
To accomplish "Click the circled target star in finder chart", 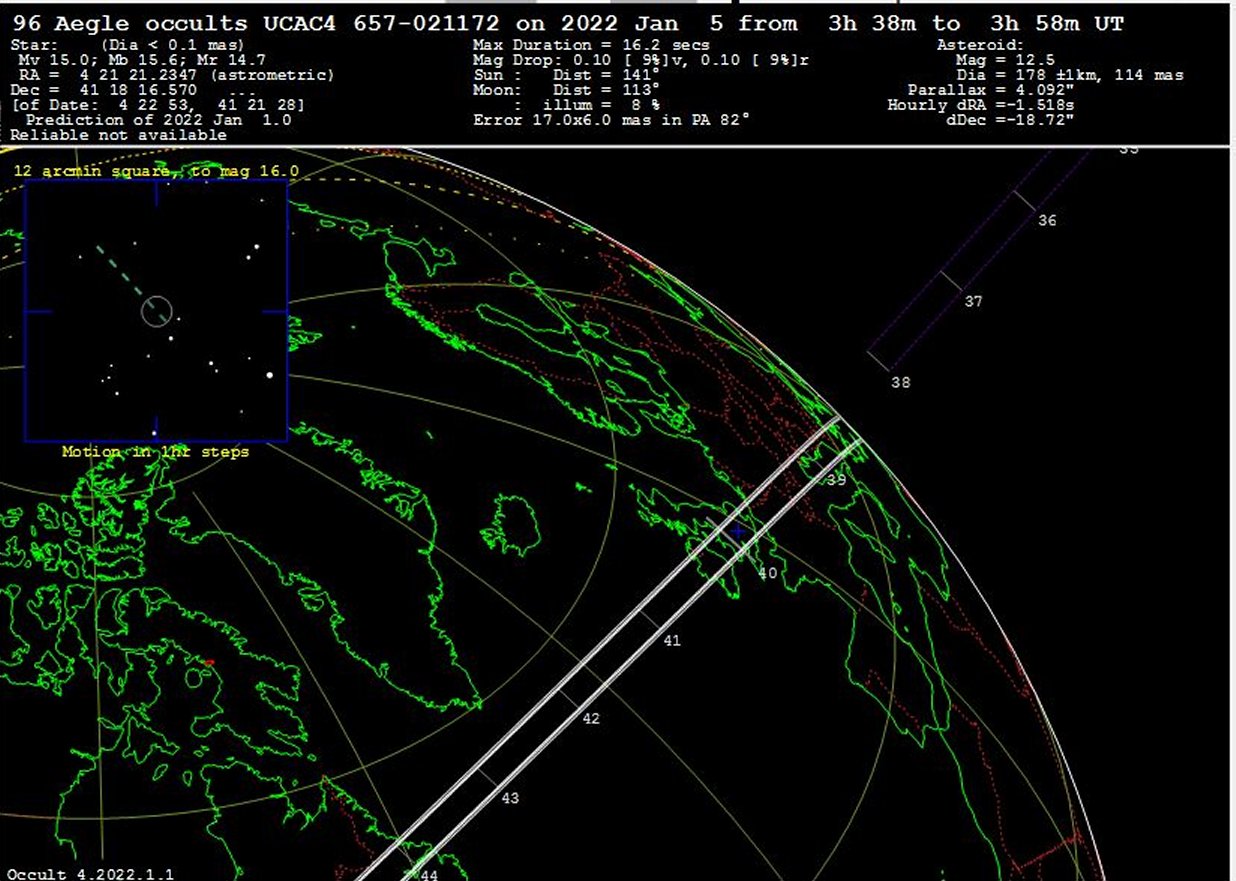I will pyautogui.click(x=157, y=311).
